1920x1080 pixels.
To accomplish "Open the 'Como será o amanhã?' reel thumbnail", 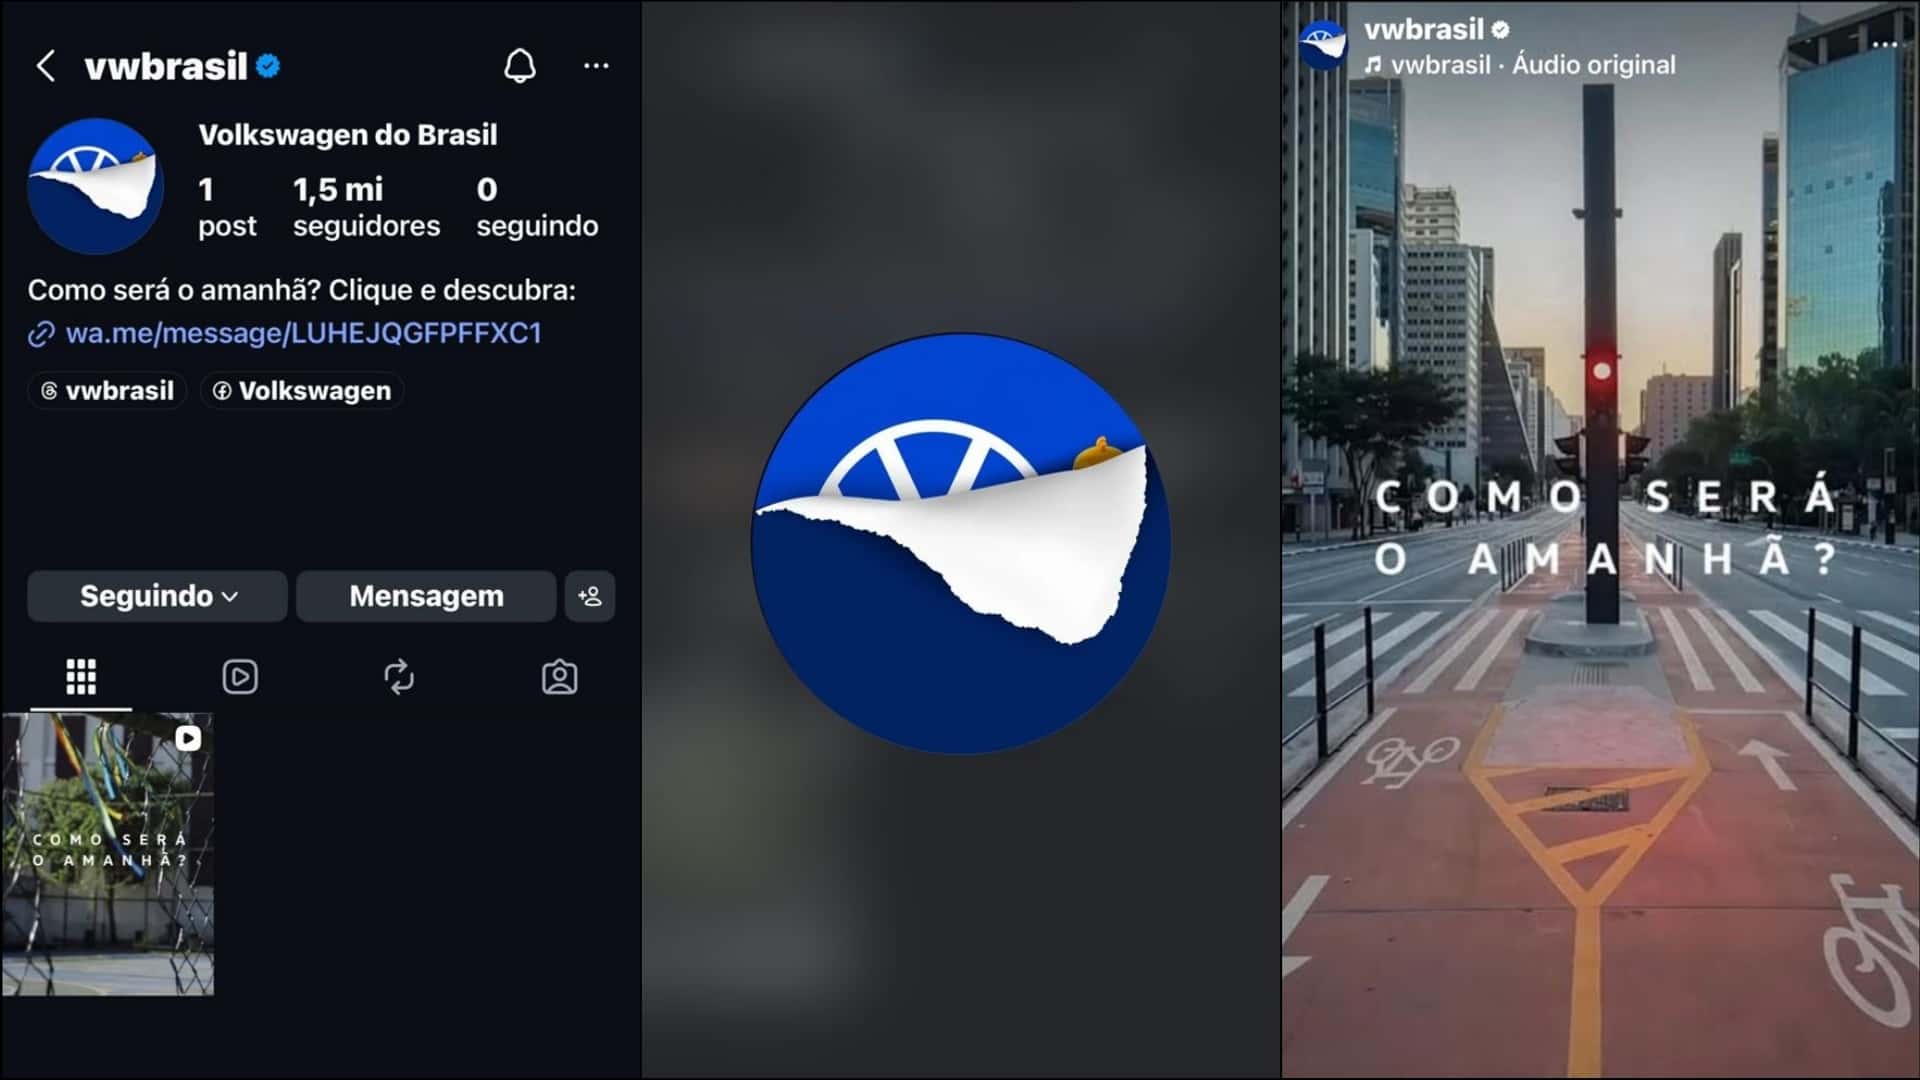I will click(x=108, y=854).
